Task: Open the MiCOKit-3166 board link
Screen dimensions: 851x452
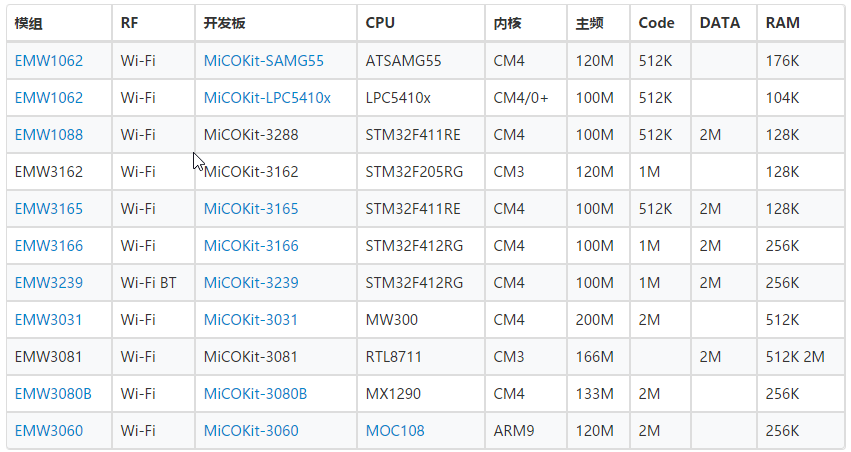Action: coord(251,246)
